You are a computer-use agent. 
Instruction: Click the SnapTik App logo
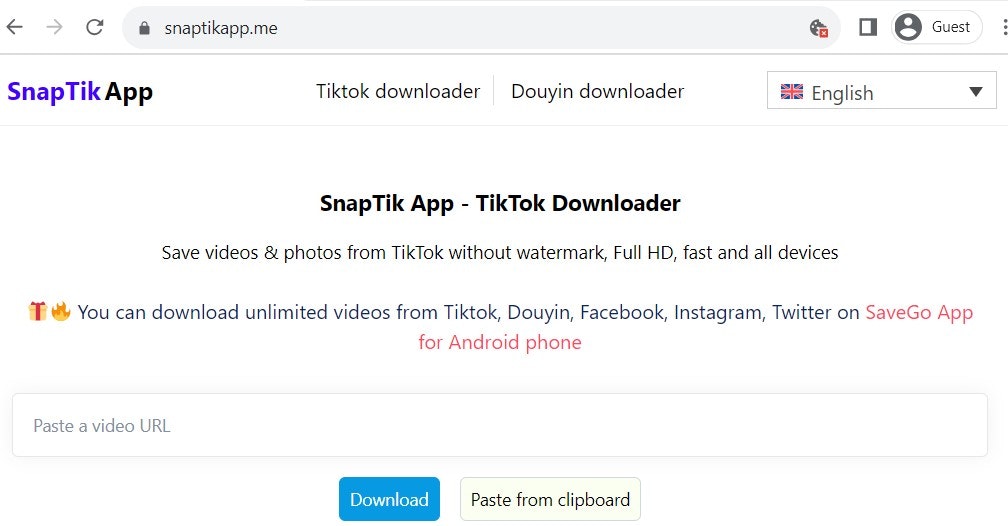click(x=80, y=92)
